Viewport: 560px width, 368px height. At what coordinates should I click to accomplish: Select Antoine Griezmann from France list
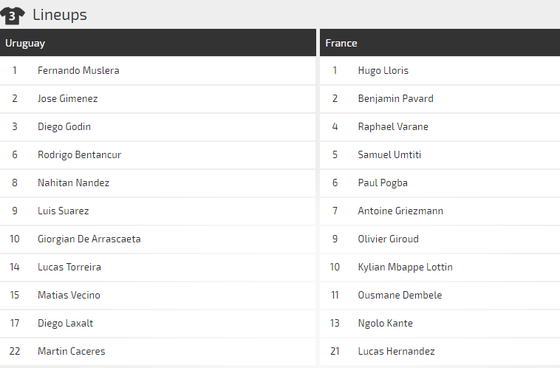(x=400, y=211)
